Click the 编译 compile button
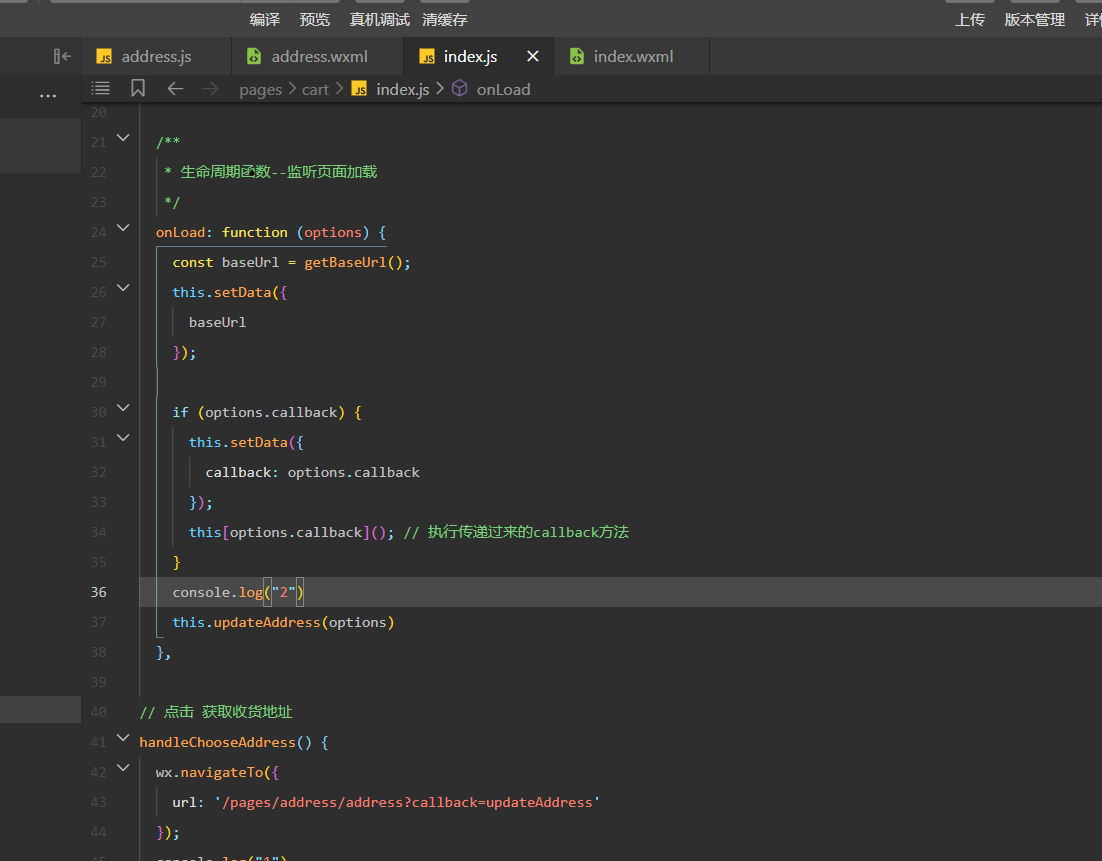1102x861 pixels. point(265,20)
